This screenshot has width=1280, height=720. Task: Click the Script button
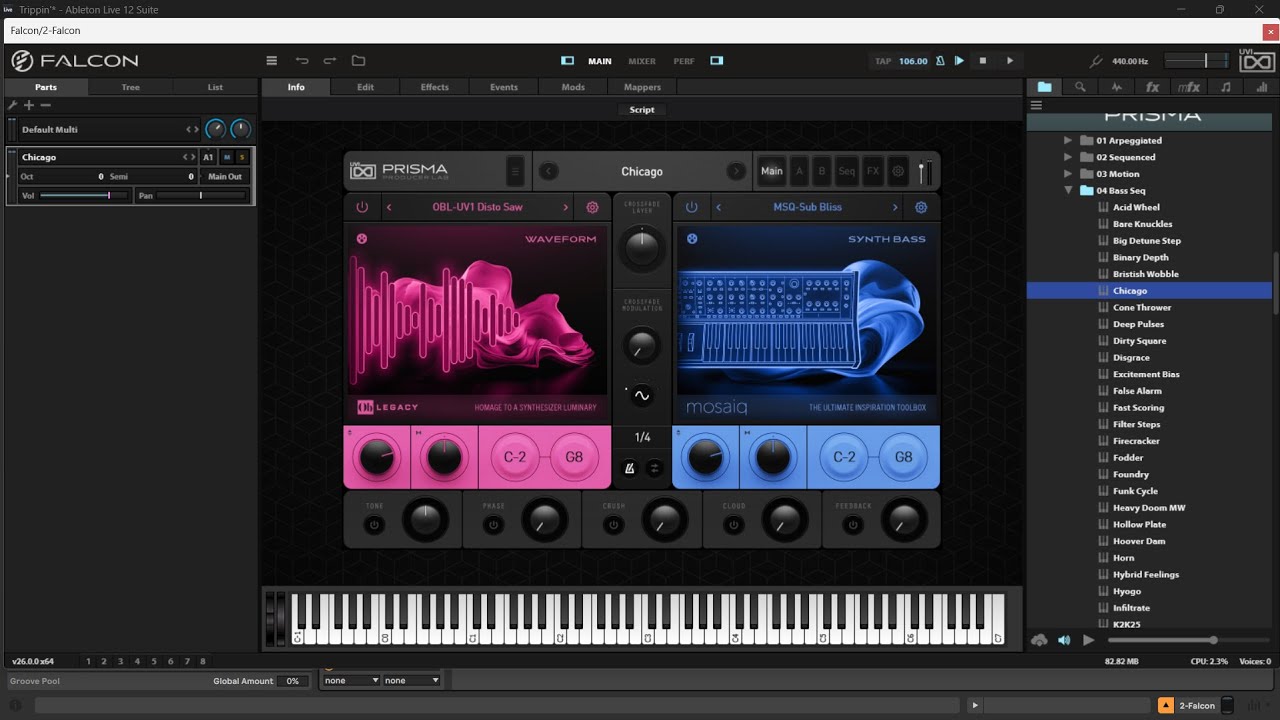642,110
